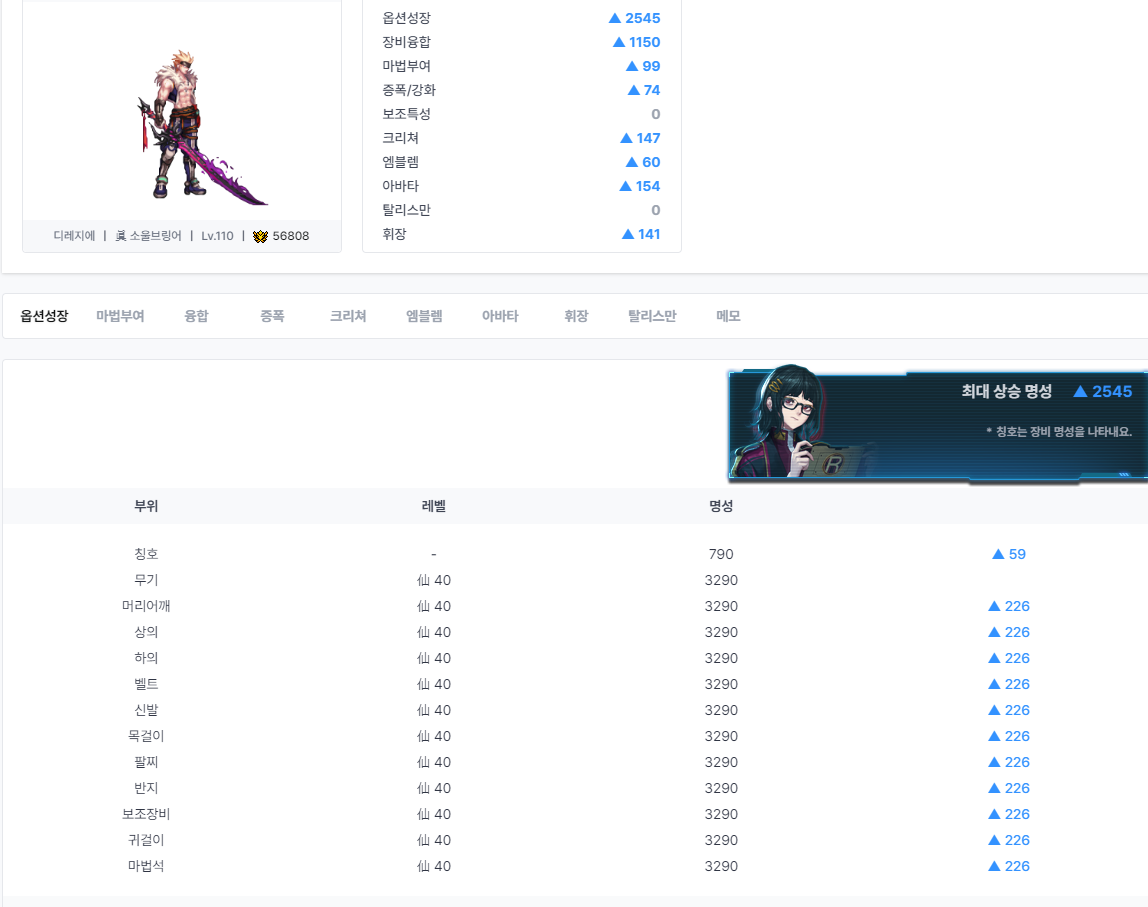Switch to the 마법부여 tab
The height and width of the screenshot is (907, 1148).
[x=120, y=316]
